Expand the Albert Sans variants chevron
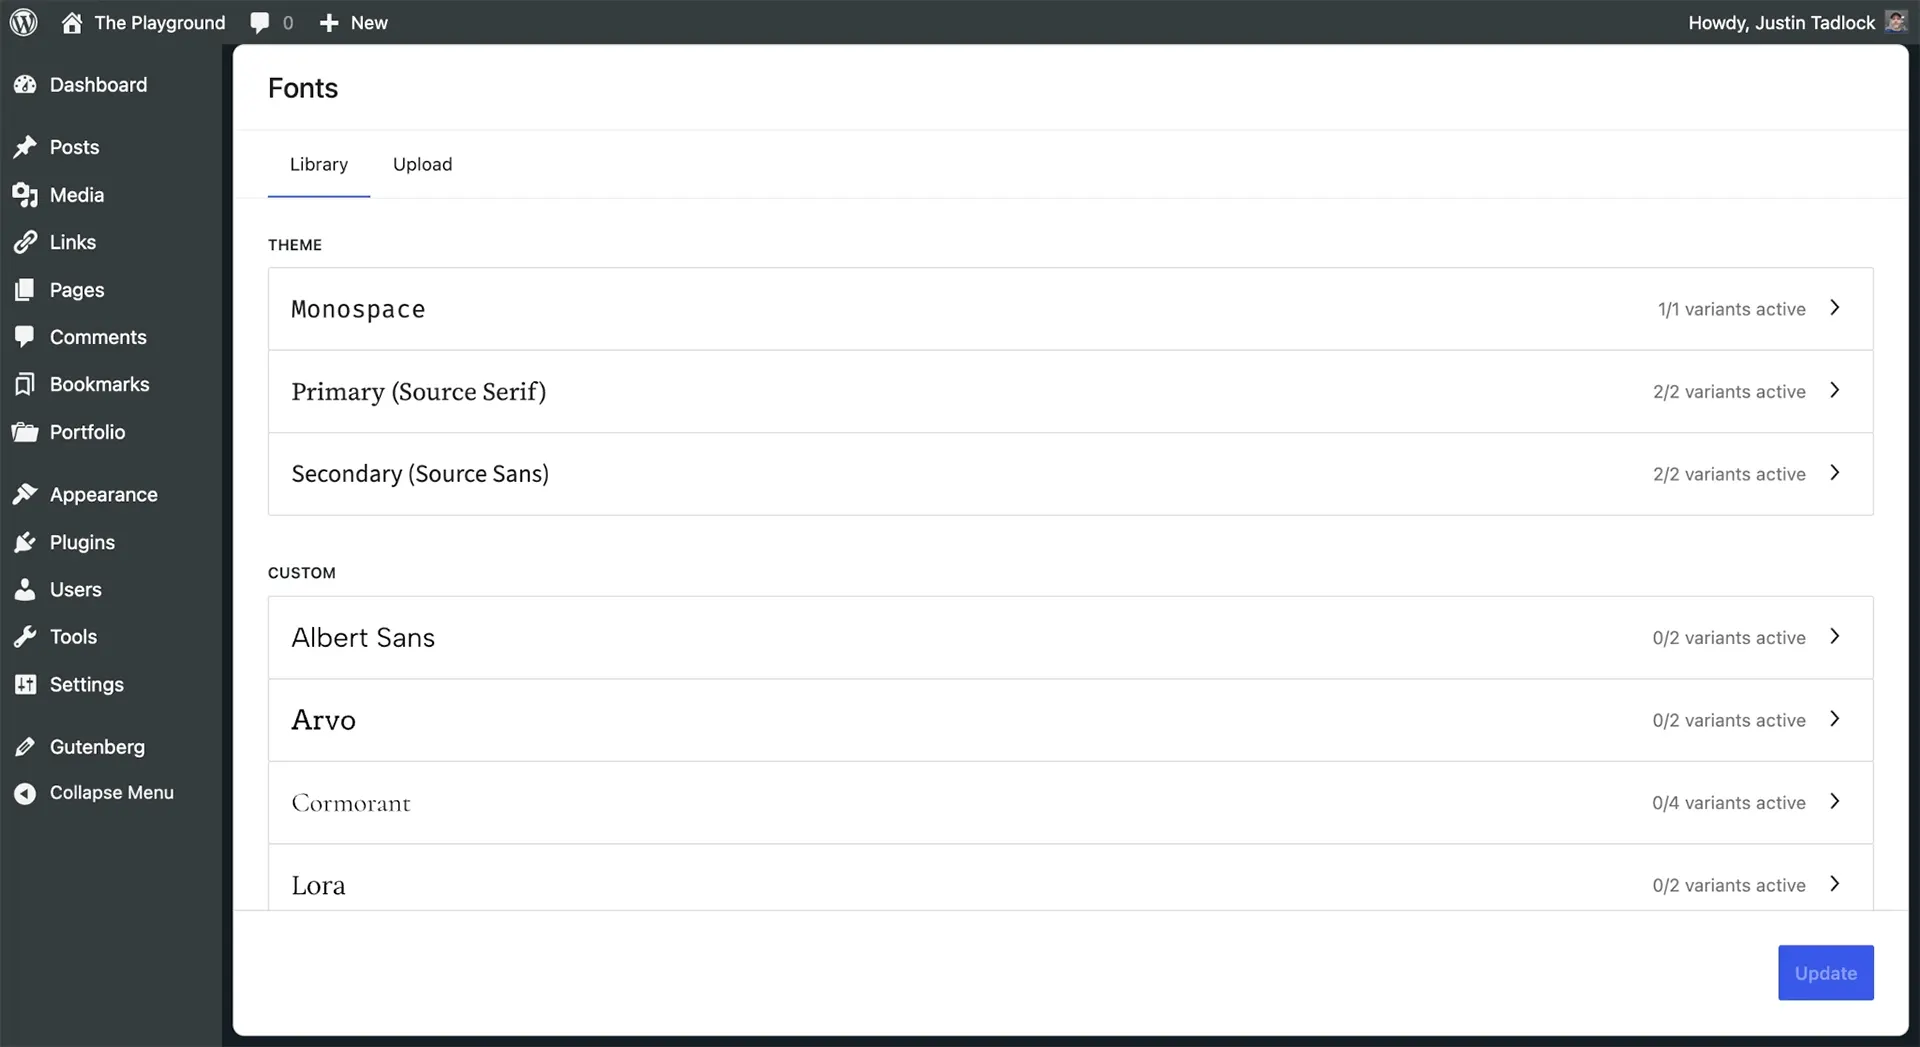 click(x=1835, y=637)
